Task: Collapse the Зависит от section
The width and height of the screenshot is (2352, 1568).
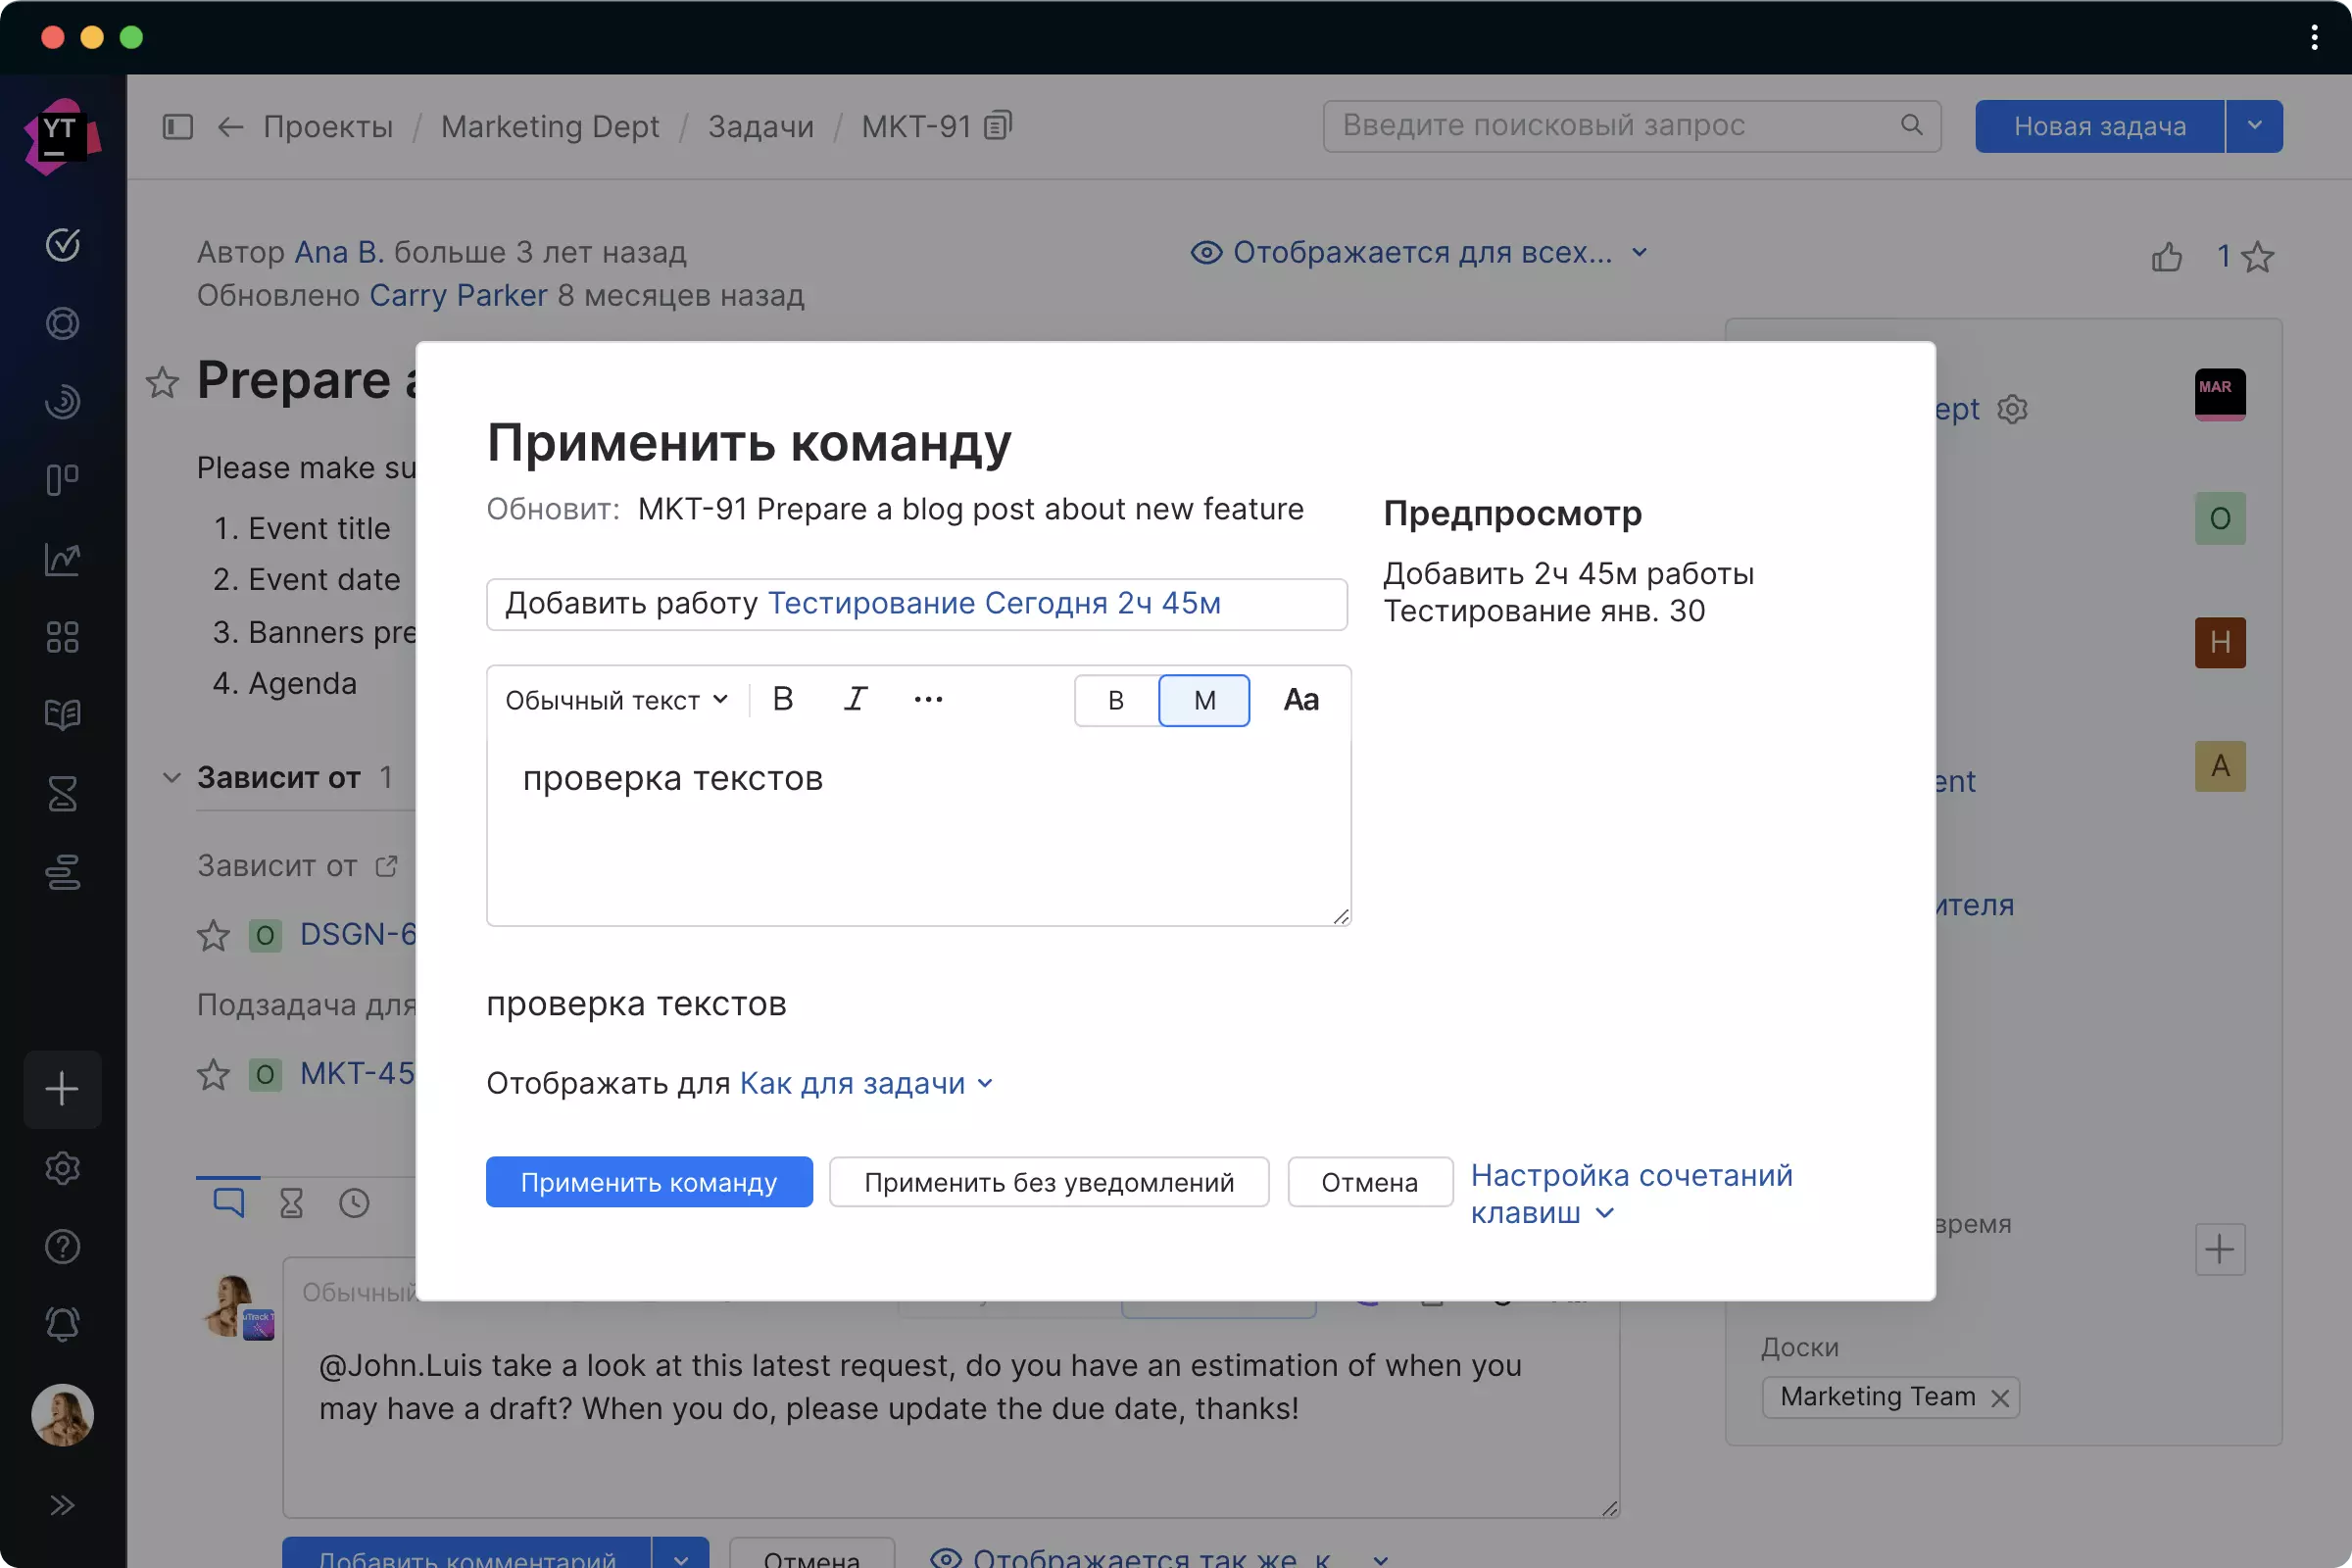Action: [171, 777]
